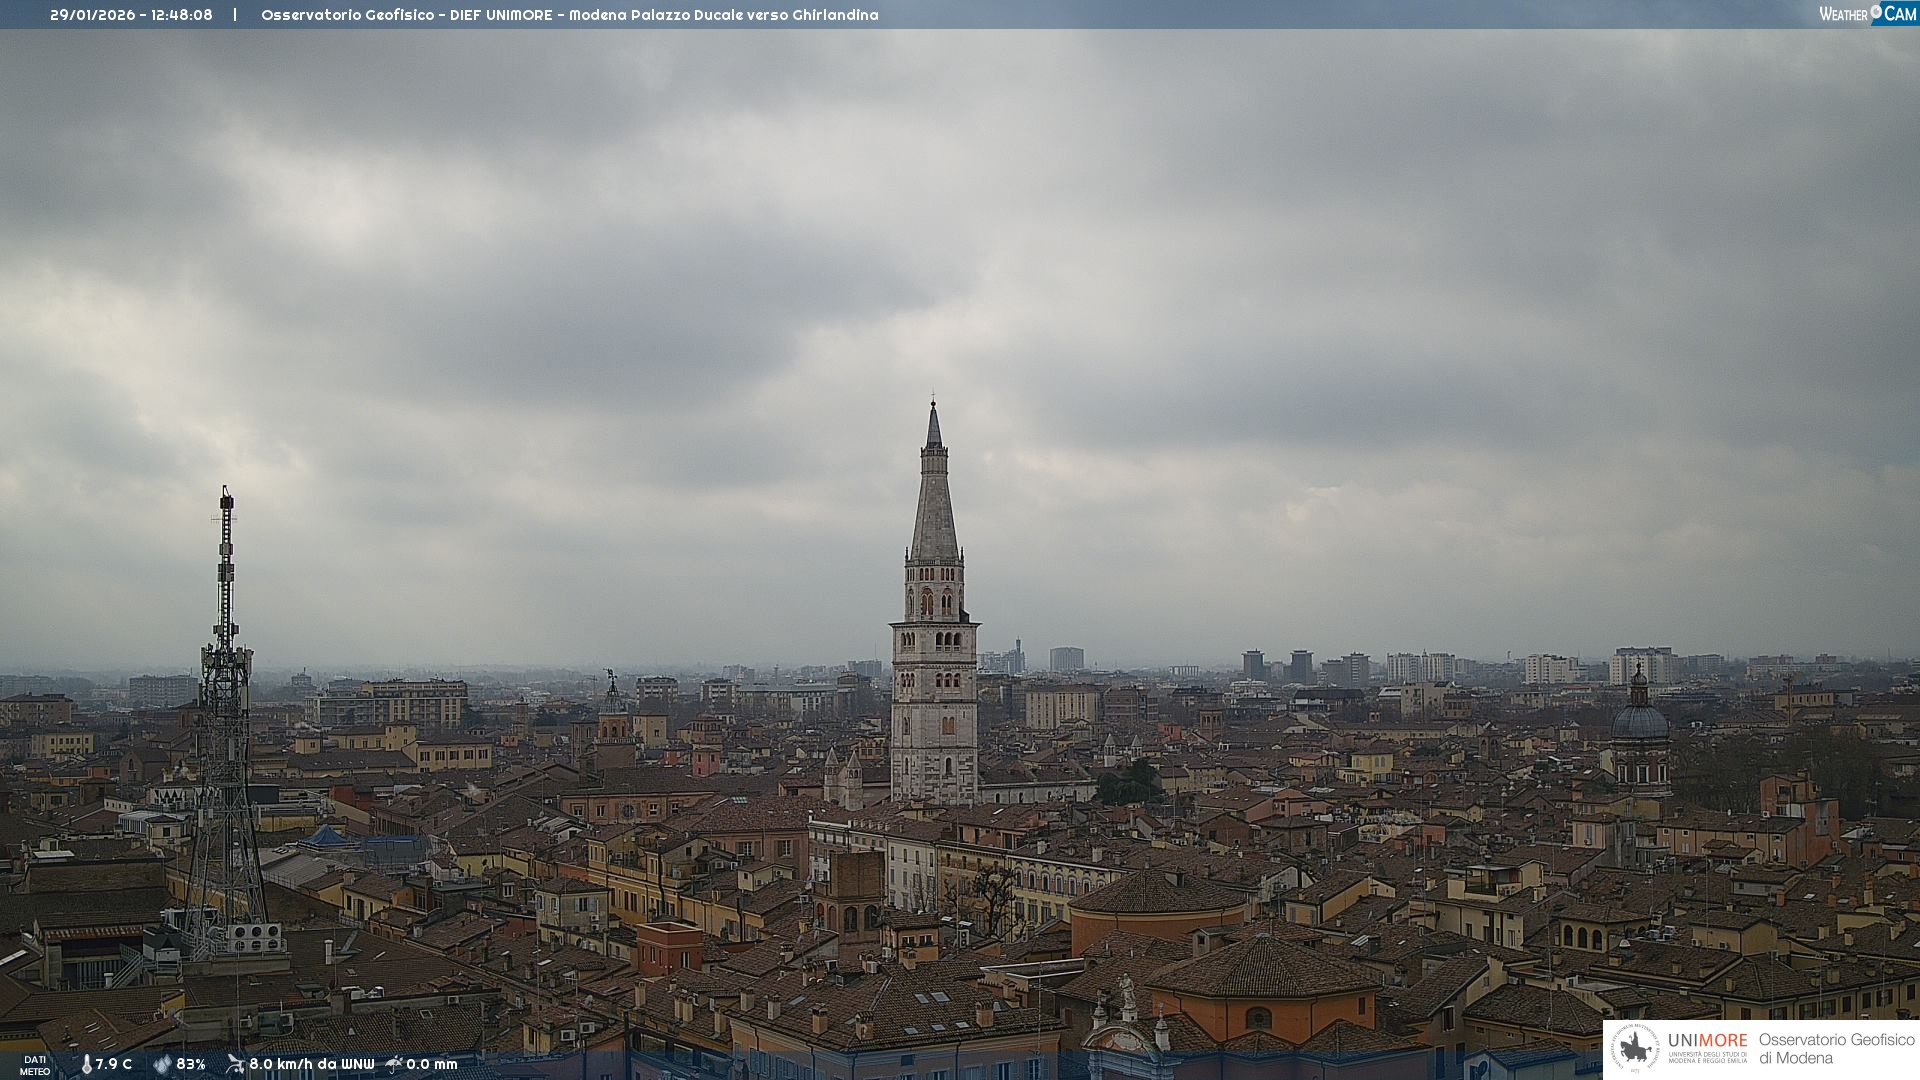The height and width of the screenshot is (1080, 1920).
Task: Click the wind anemometer icon
Action: (235, 1064)
